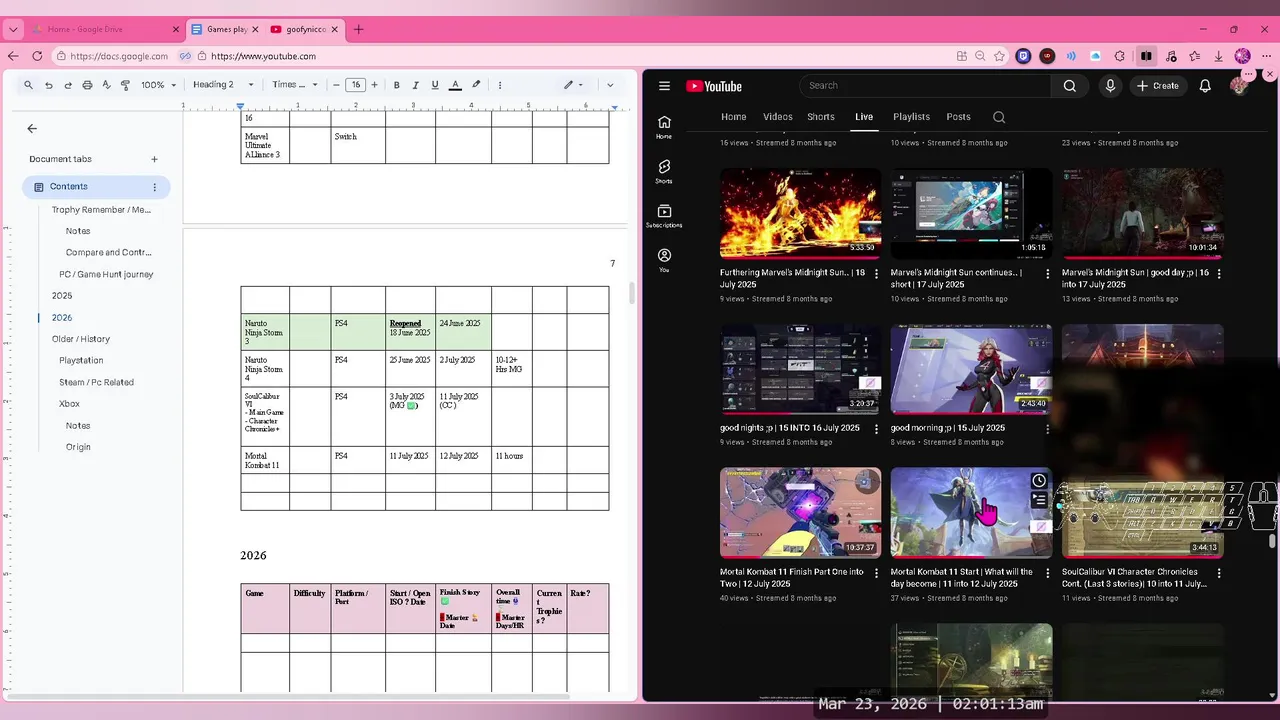Jump to Playstation outline heading
The image size is (1280, 720).
click(81, 361)
